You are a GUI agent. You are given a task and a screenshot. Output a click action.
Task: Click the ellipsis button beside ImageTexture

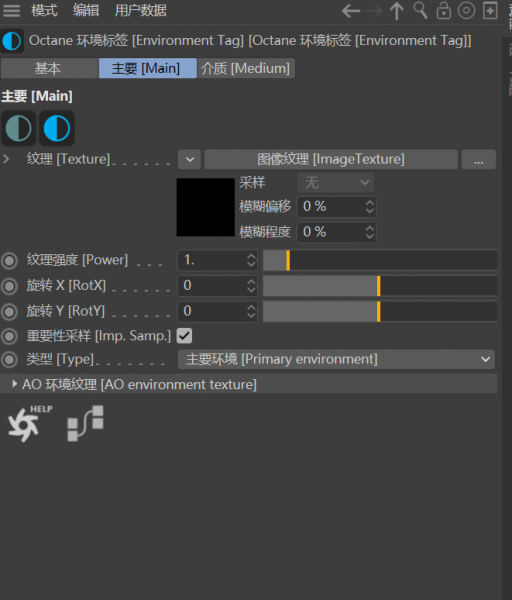tap(479, 159)
